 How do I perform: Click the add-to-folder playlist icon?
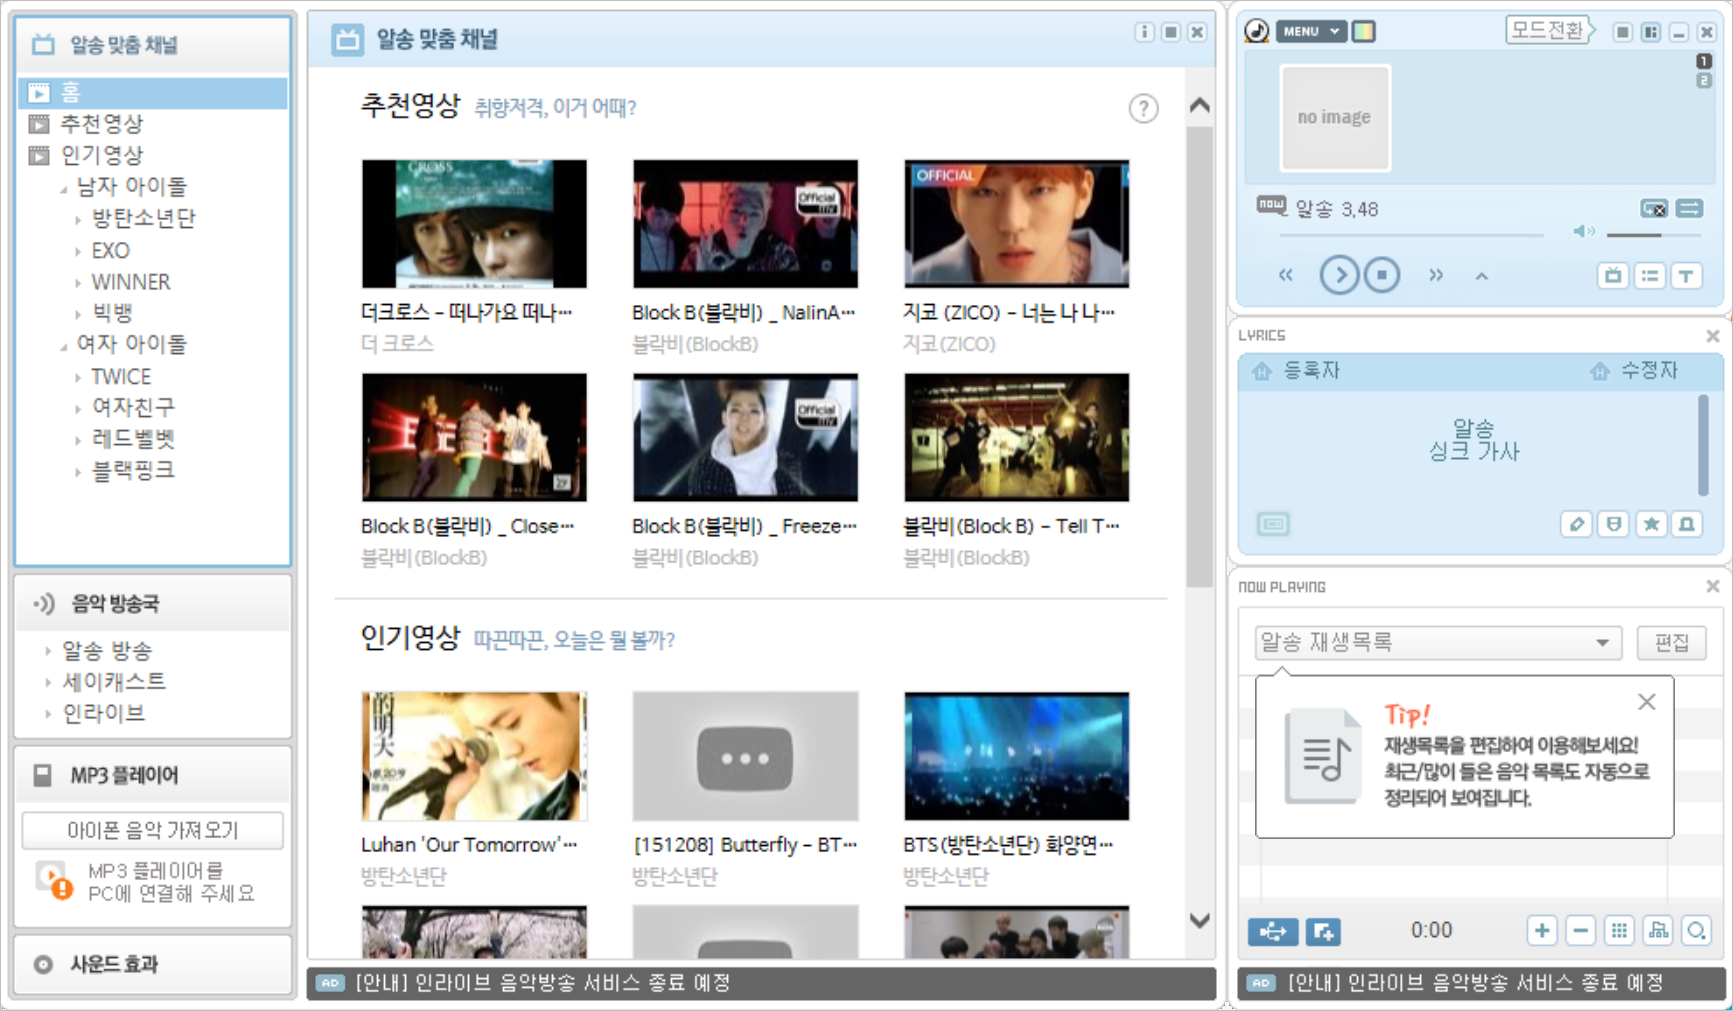coord(1323,932)
